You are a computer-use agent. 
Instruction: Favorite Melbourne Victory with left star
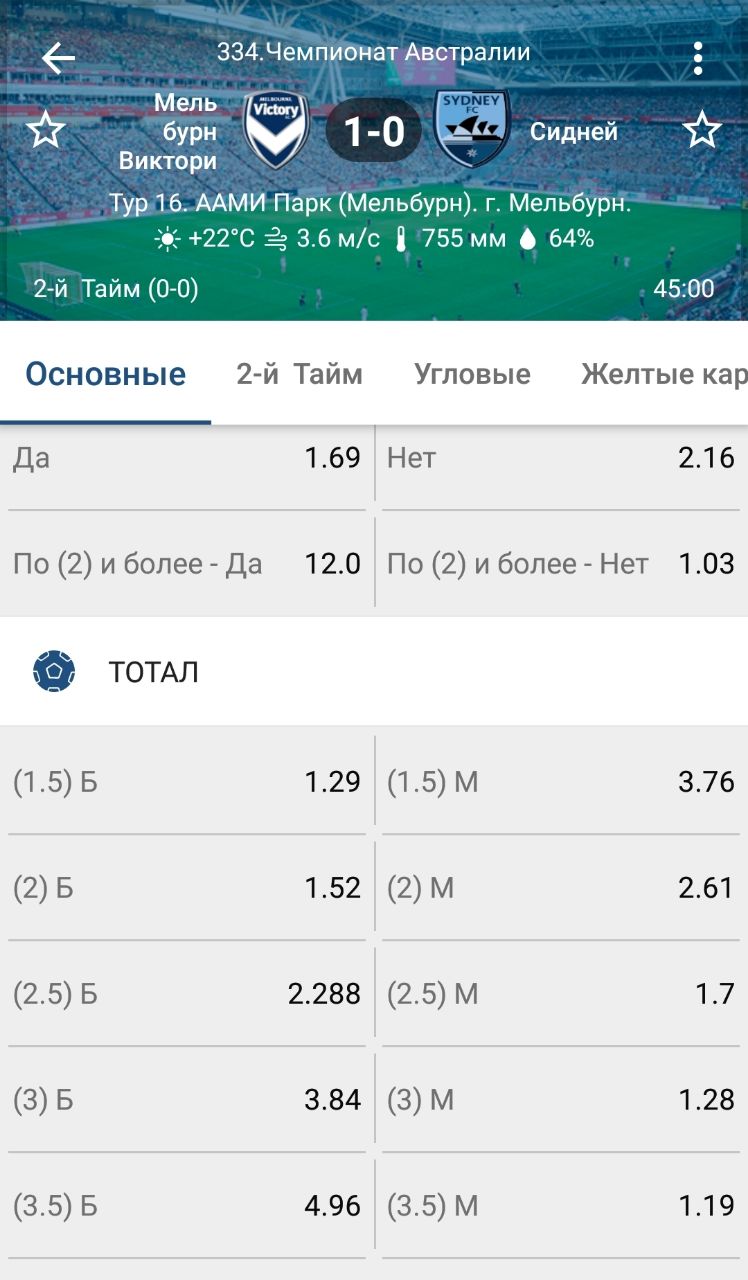pyautogui.click(x=45, y=131)
